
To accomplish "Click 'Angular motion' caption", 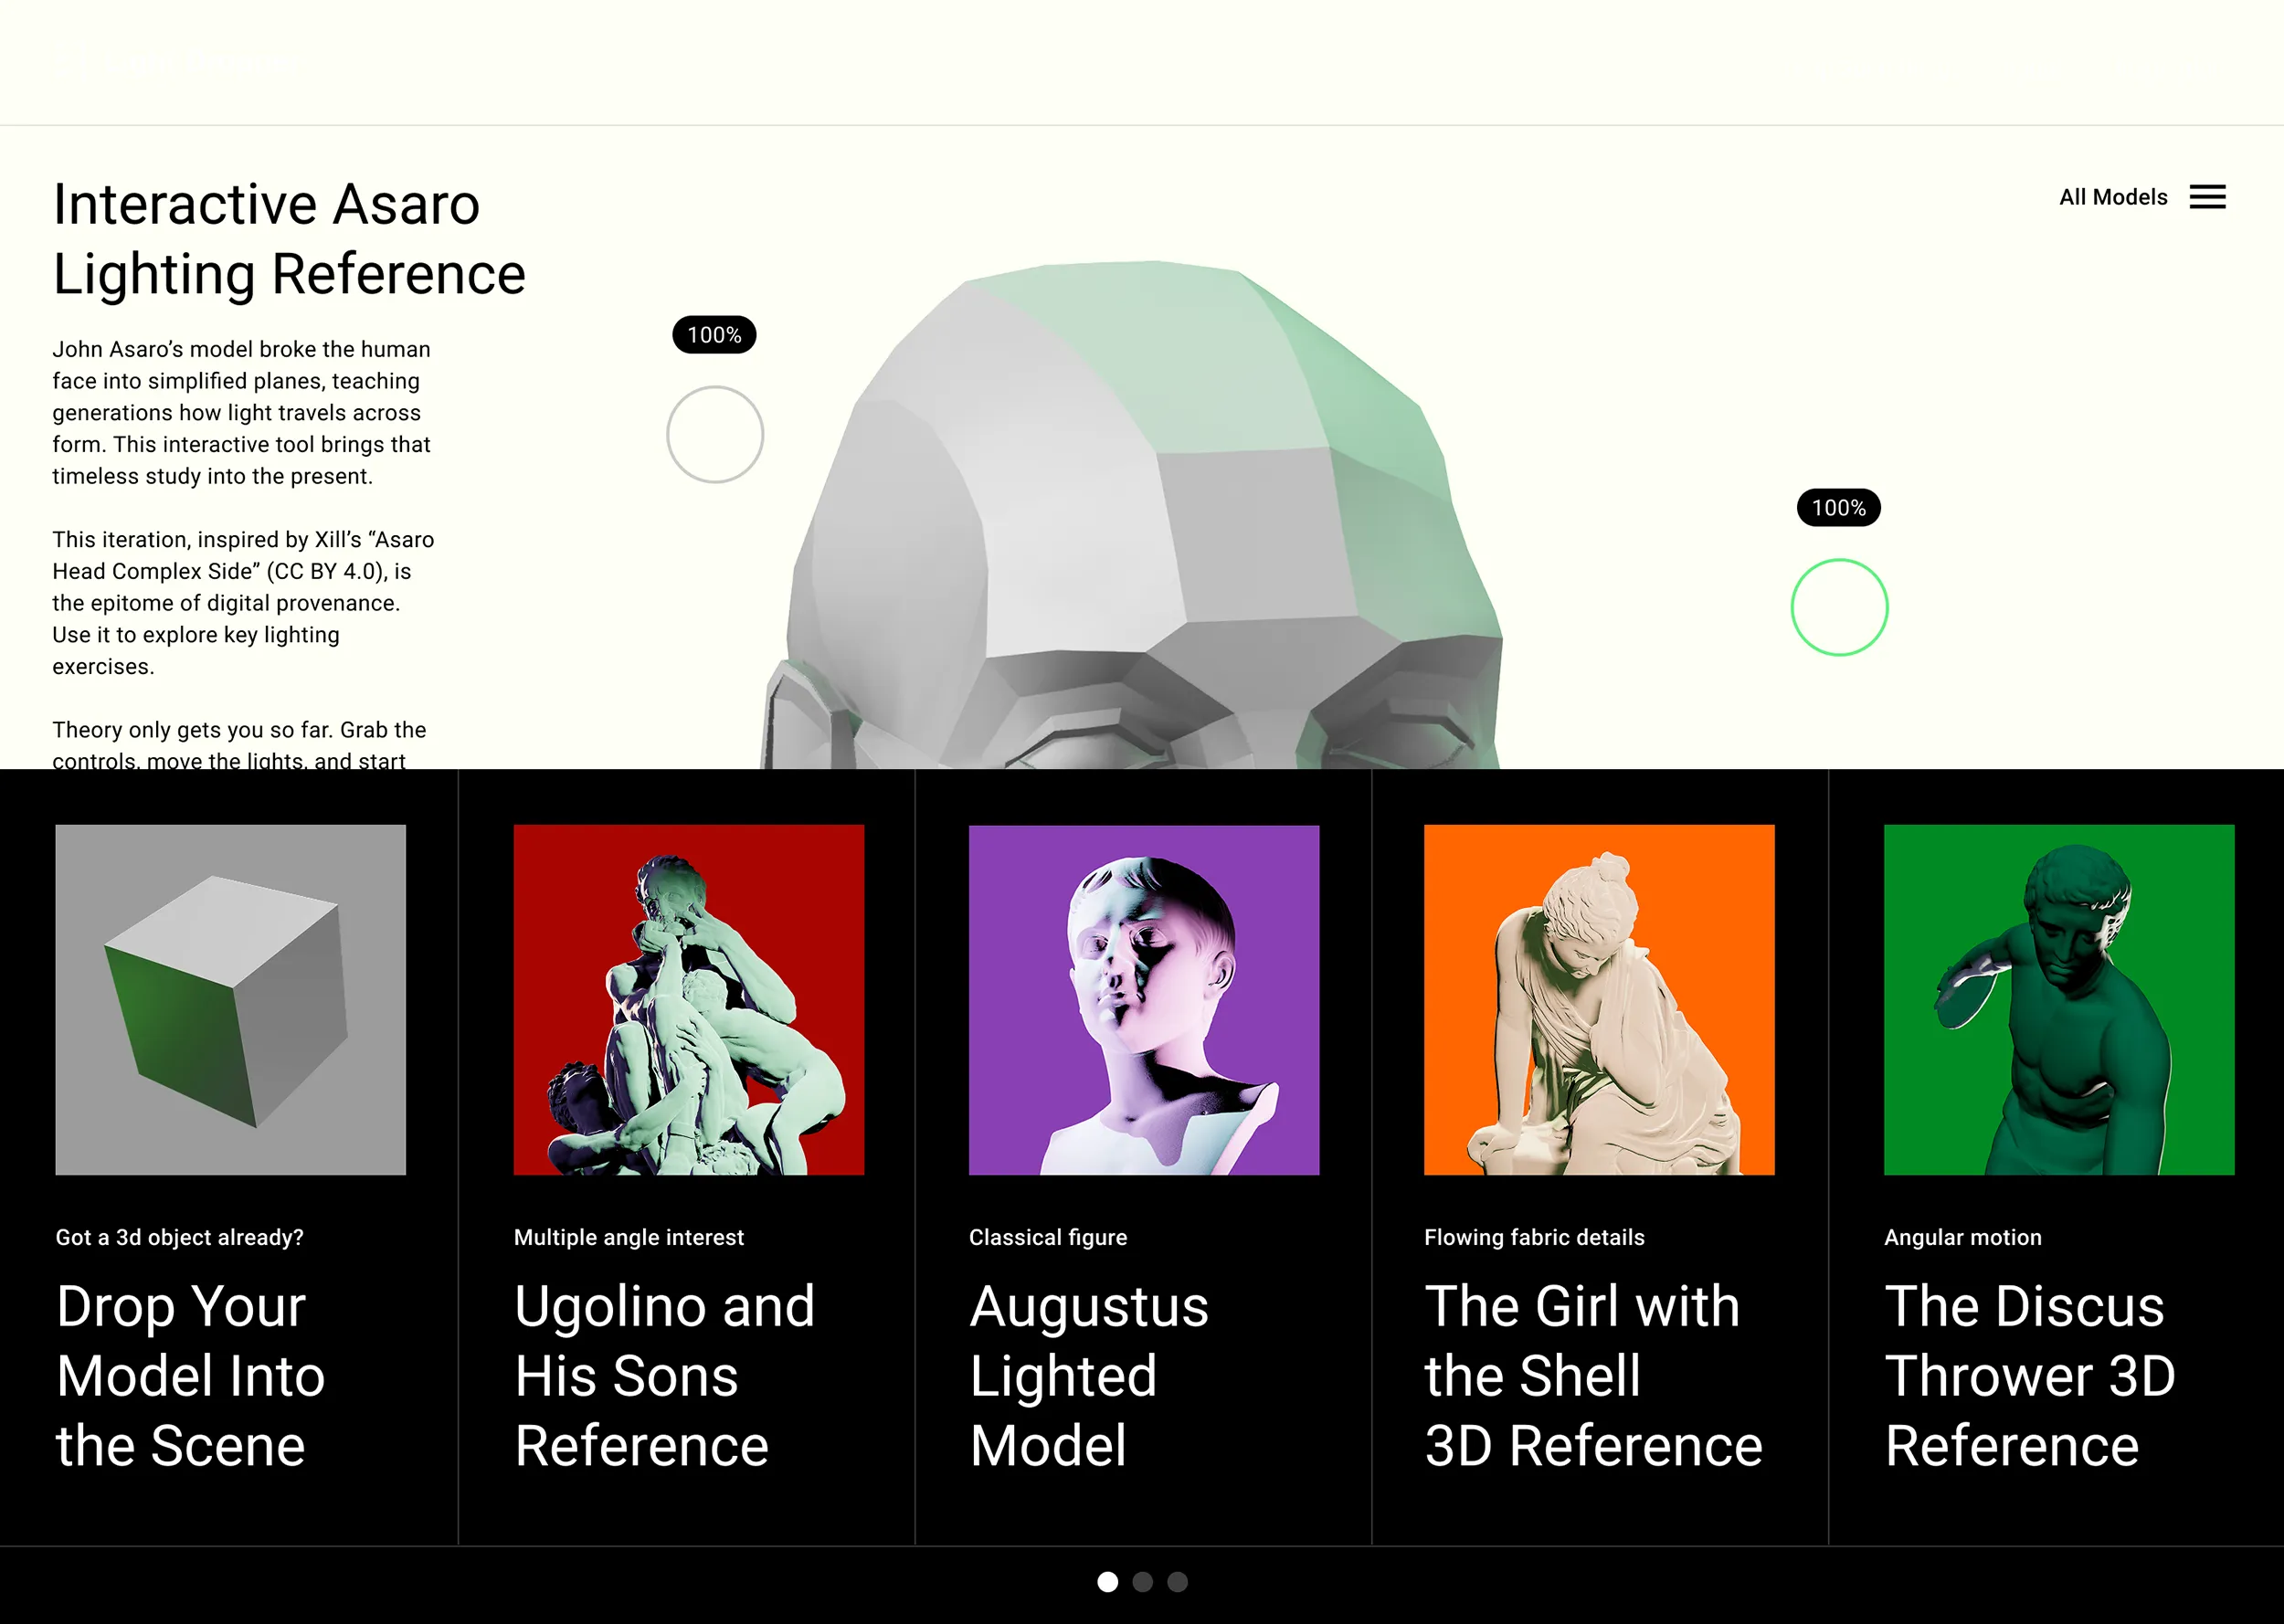I will click(x=1963, y=1237).
